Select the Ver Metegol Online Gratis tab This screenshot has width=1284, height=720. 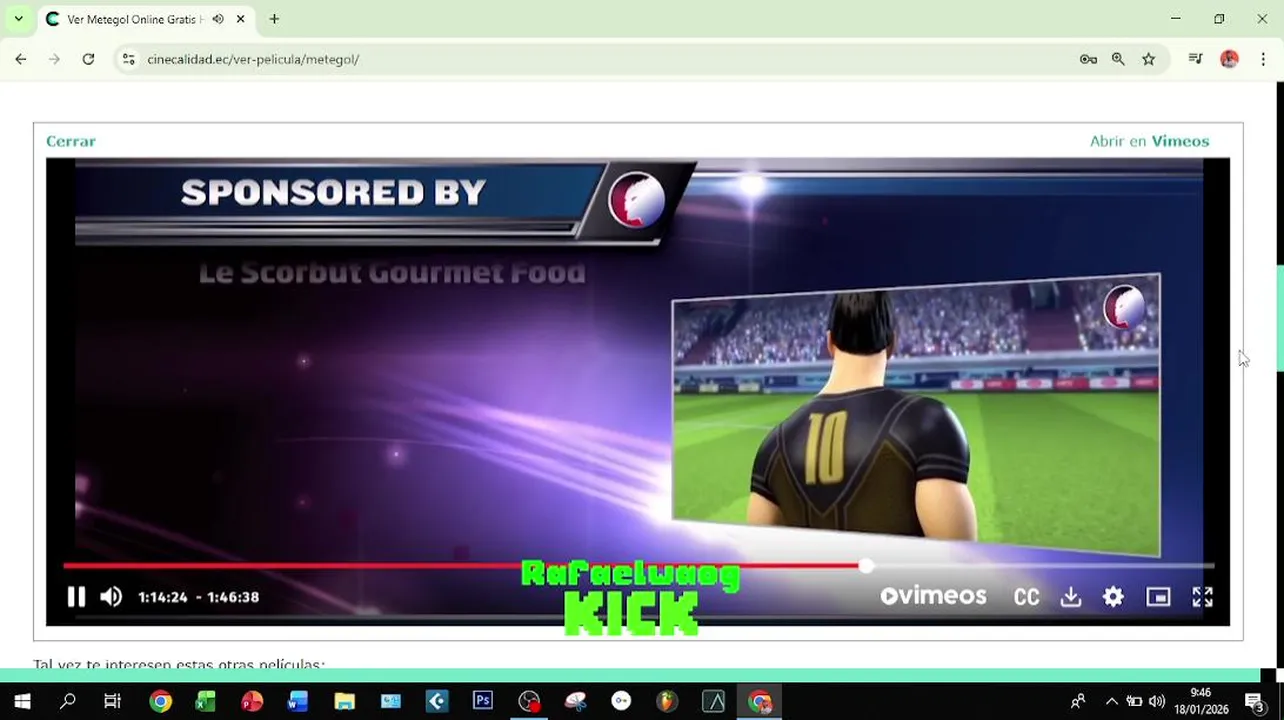(x=135, y=19)
